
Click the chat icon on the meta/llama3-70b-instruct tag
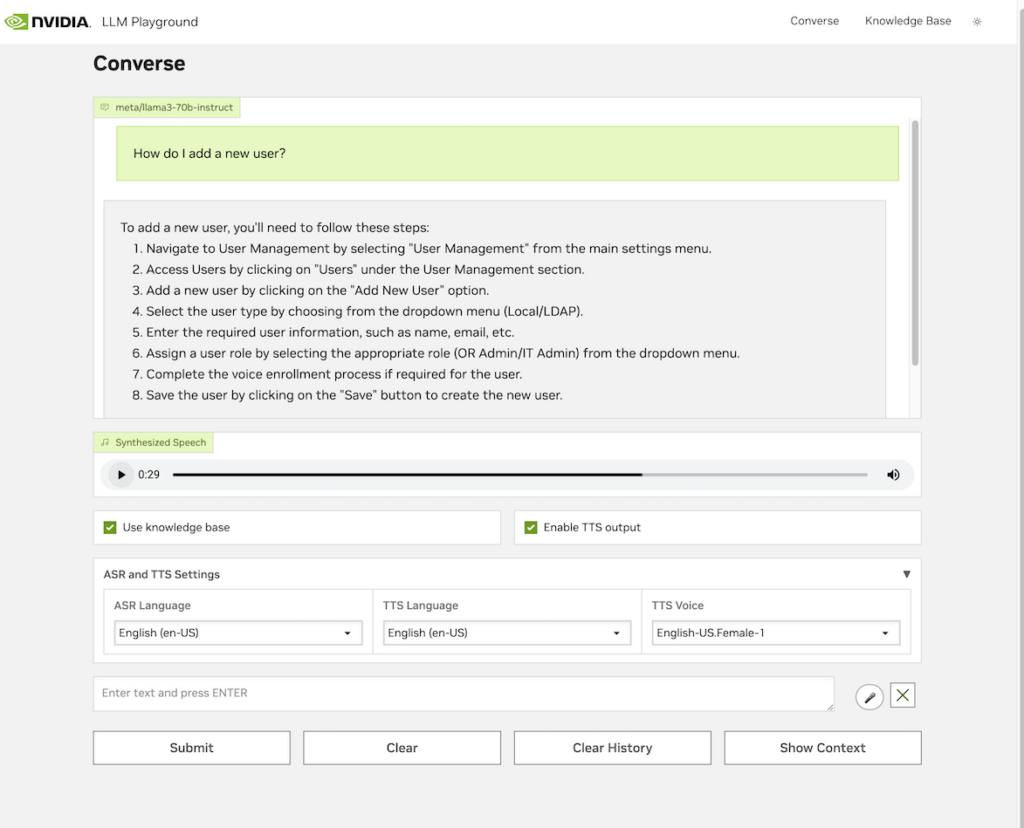tap(103, 107)
